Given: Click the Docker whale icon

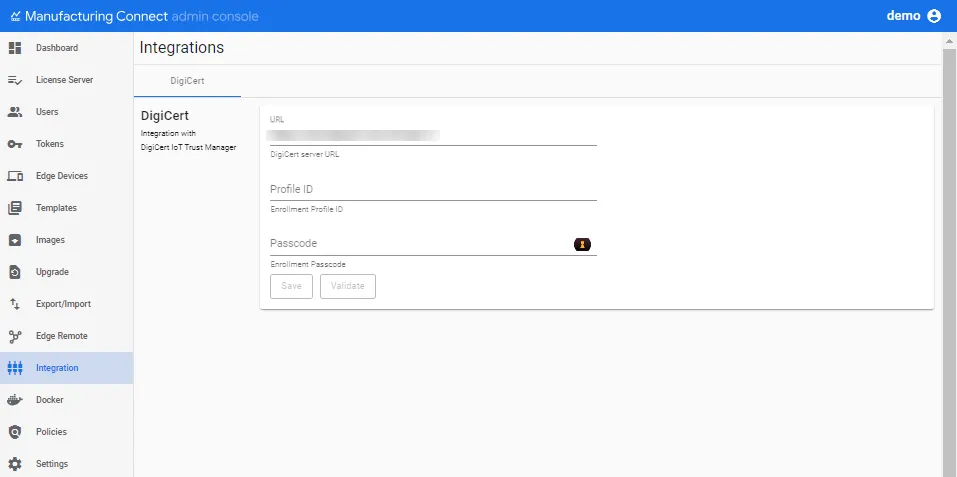Looking at the screenshot, I should [15, 400].
